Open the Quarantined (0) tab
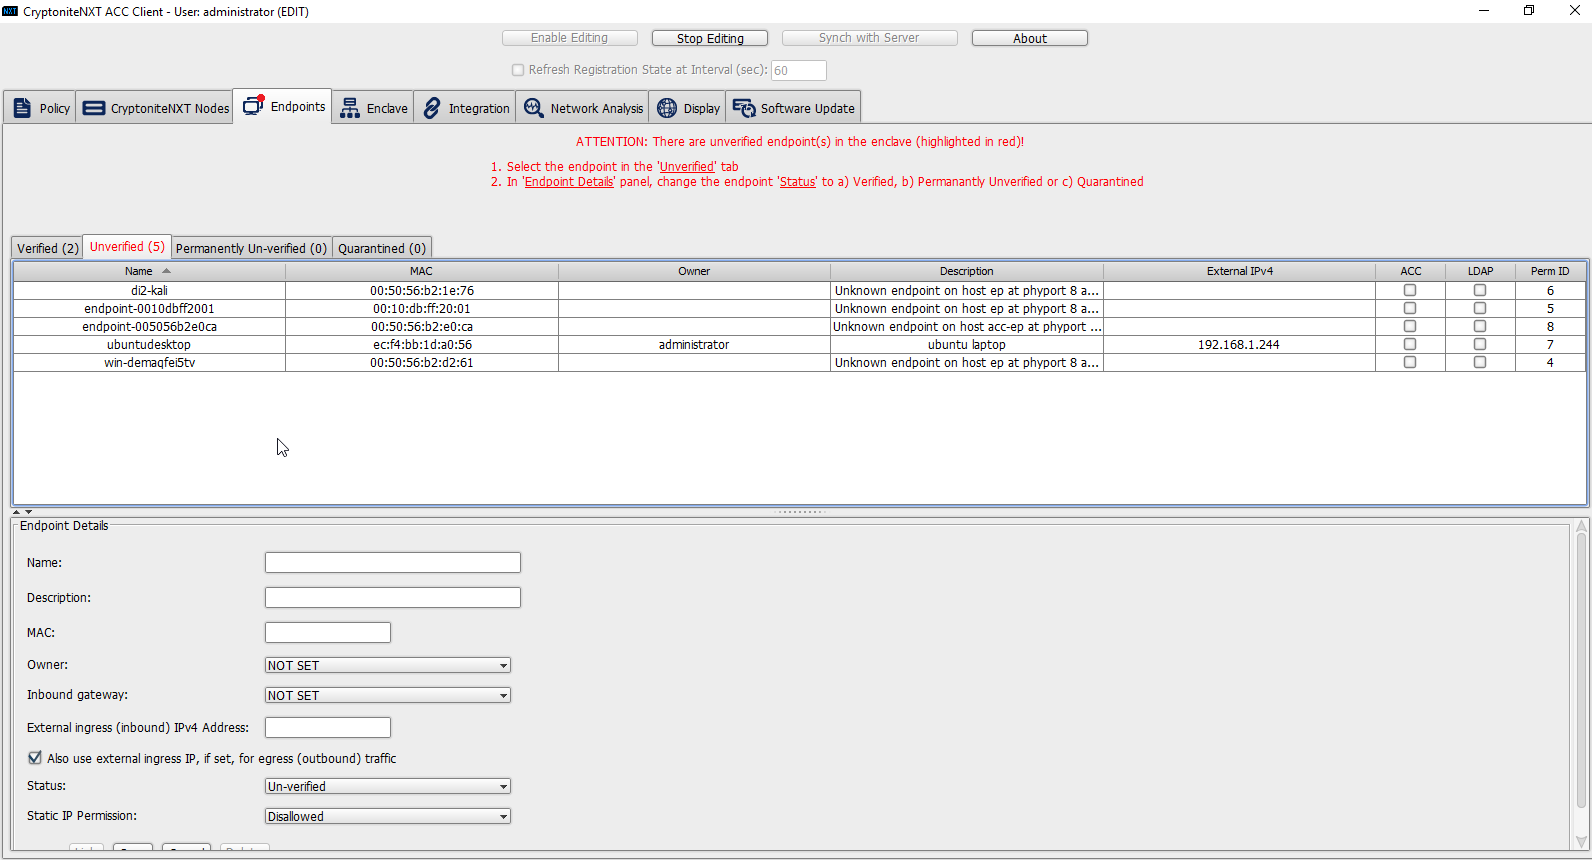 [382, 248]
